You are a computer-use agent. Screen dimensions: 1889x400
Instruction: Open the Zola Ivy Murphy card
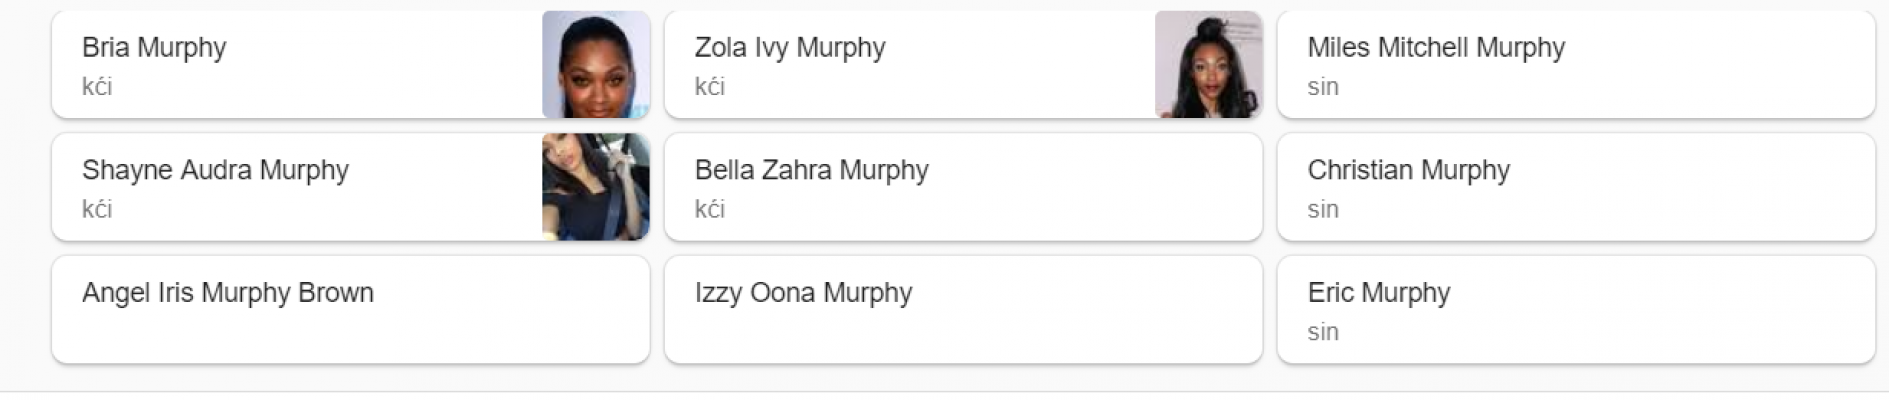[910, 64]
